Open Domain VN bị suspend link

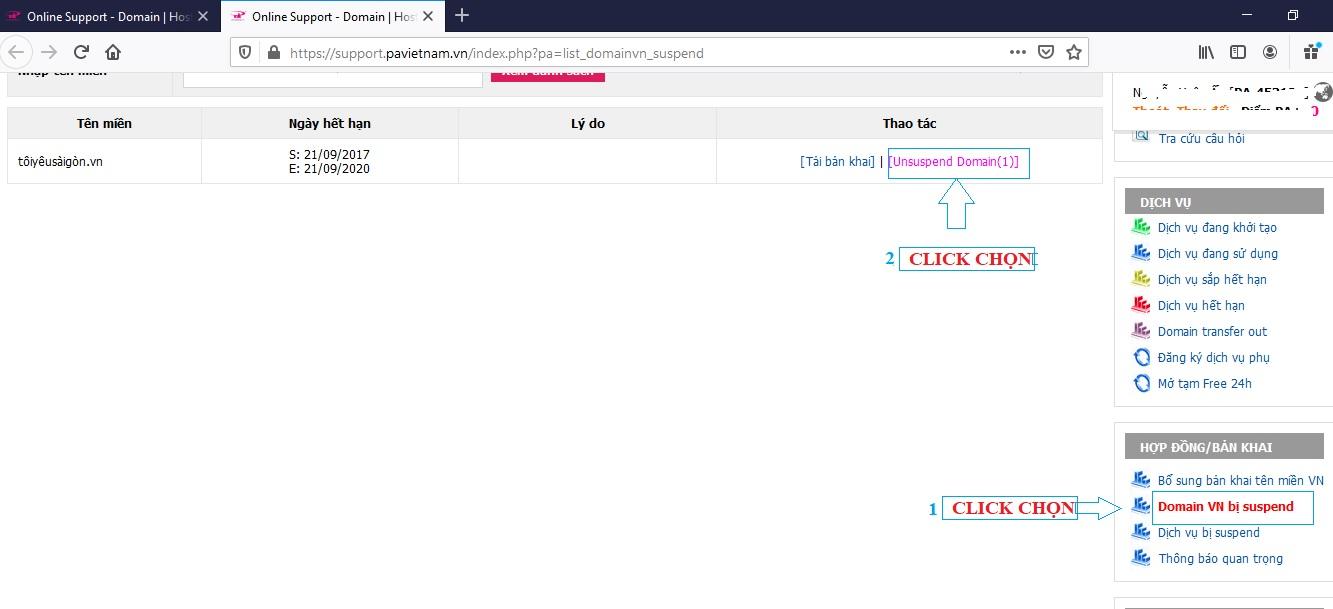coord(1226,506)
